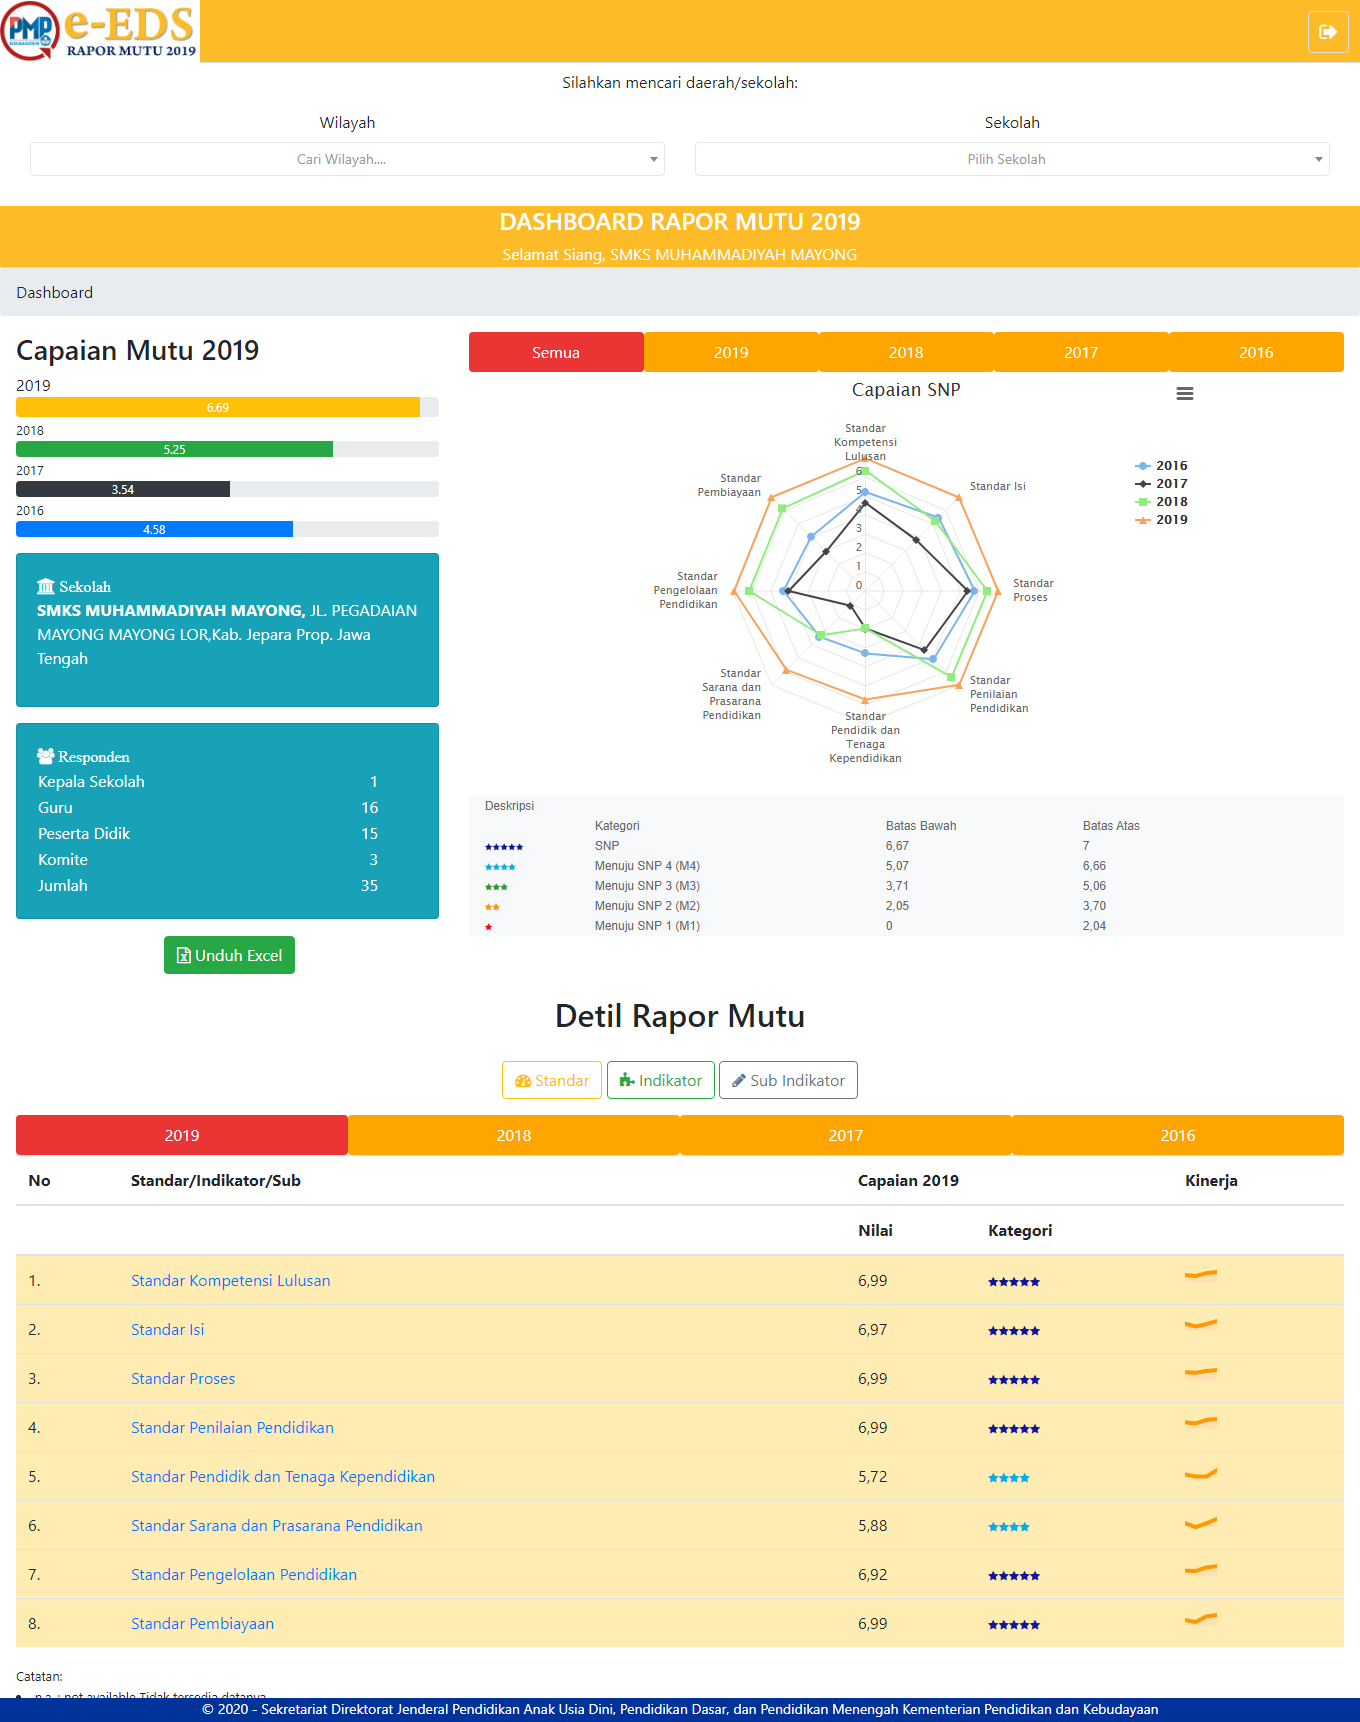Click the blue 2016 progress bar 4.58
The image size is (1360, 1722).
154,529
